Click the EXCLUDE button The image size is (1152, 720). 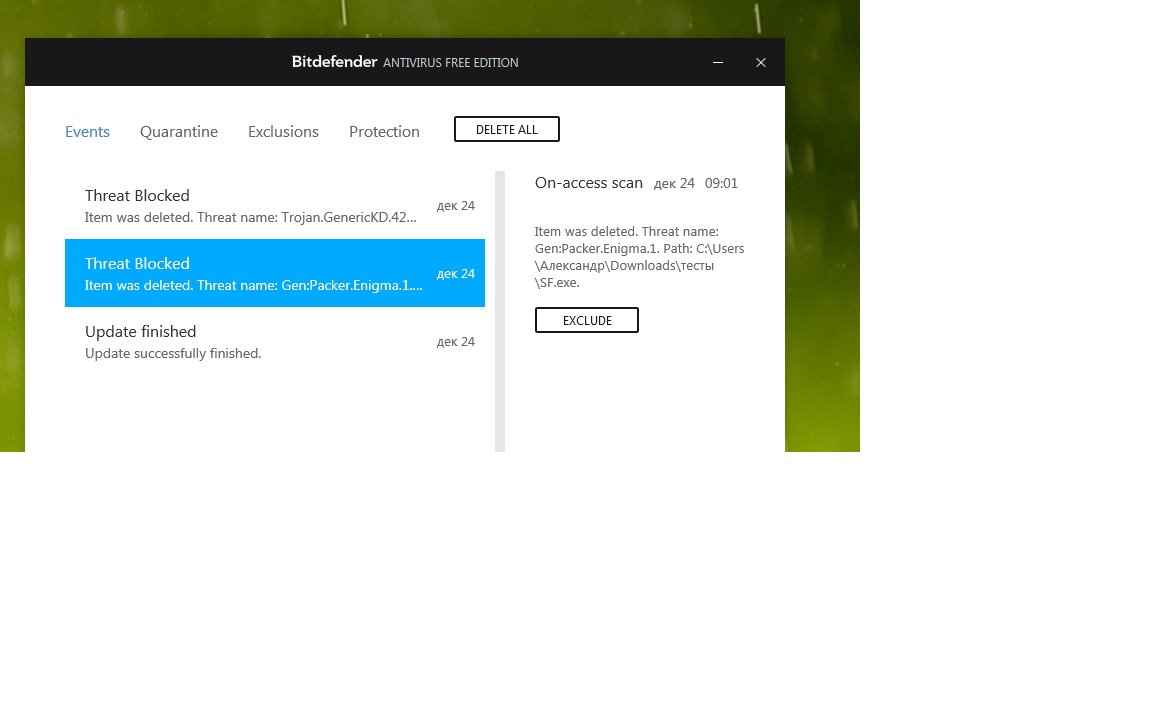coord(587,320)
